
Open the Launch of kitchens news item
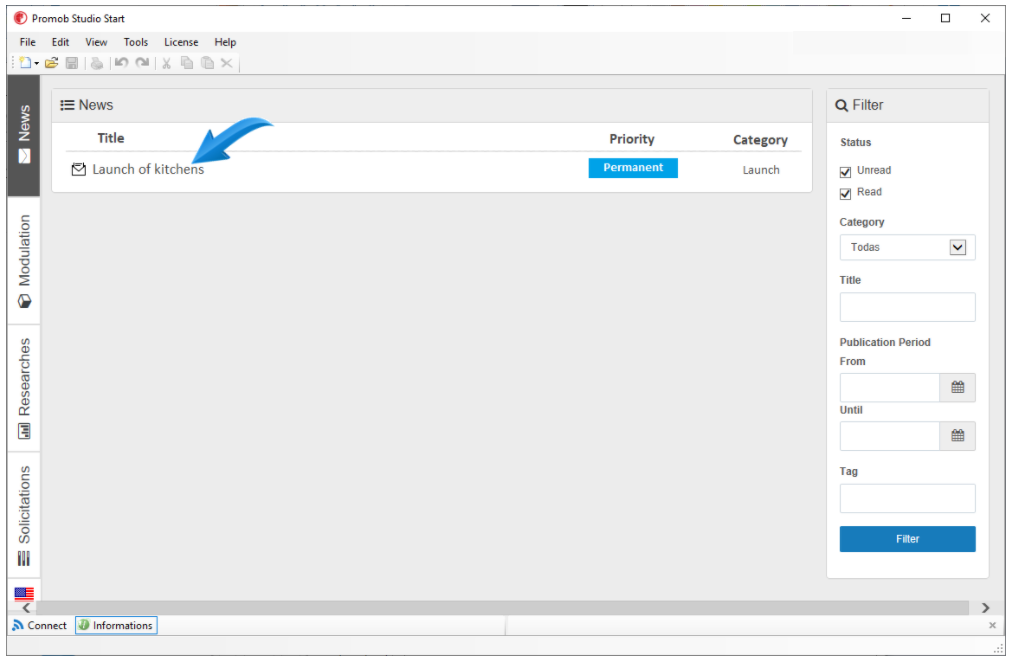tap(148, 169)
